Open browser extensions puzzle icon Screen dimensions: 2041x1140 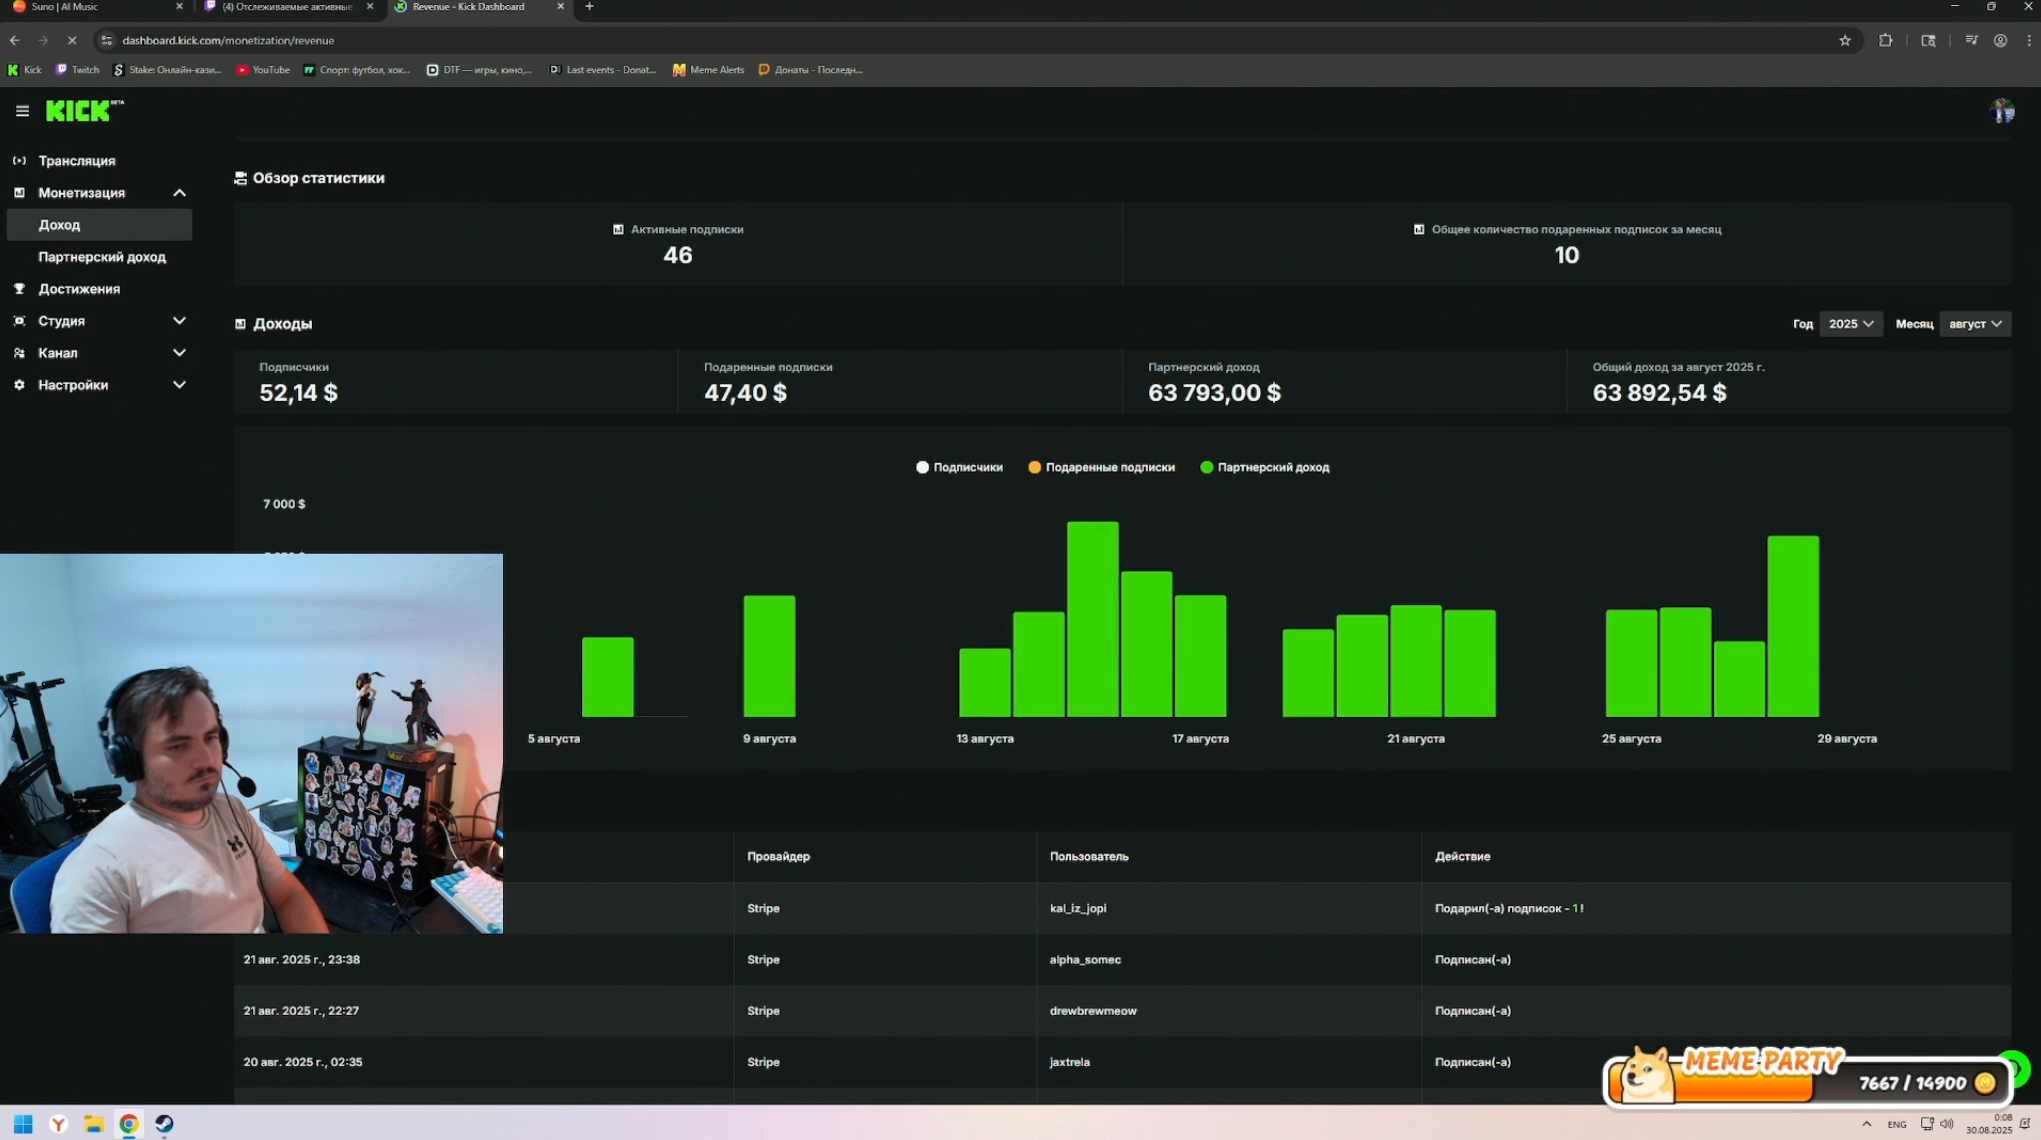[x=1885, y=40]
